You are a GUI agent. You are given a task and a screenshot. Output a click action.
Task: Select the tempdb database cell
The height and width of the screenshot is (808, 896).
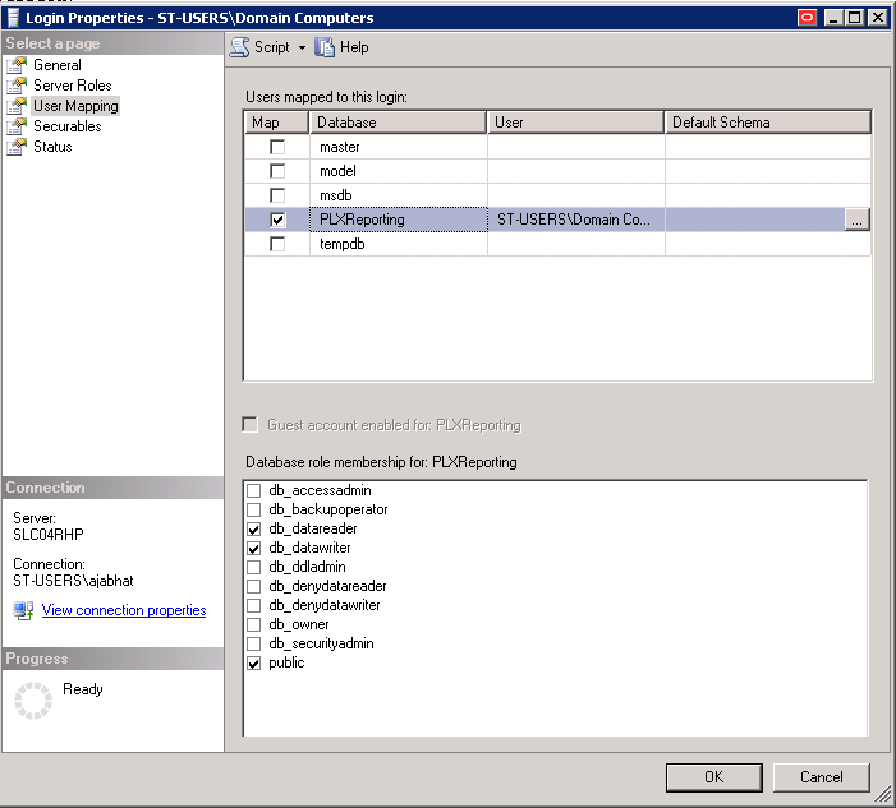[x=398, y=244]
